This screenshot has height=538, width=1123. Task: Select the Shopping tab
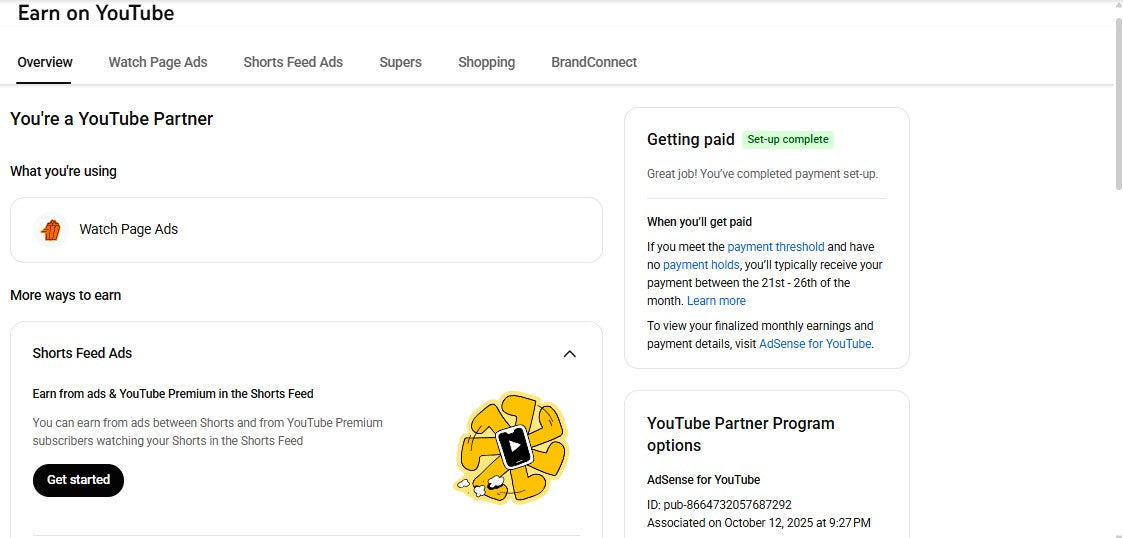pyautogui.click(x=486, y=62)
